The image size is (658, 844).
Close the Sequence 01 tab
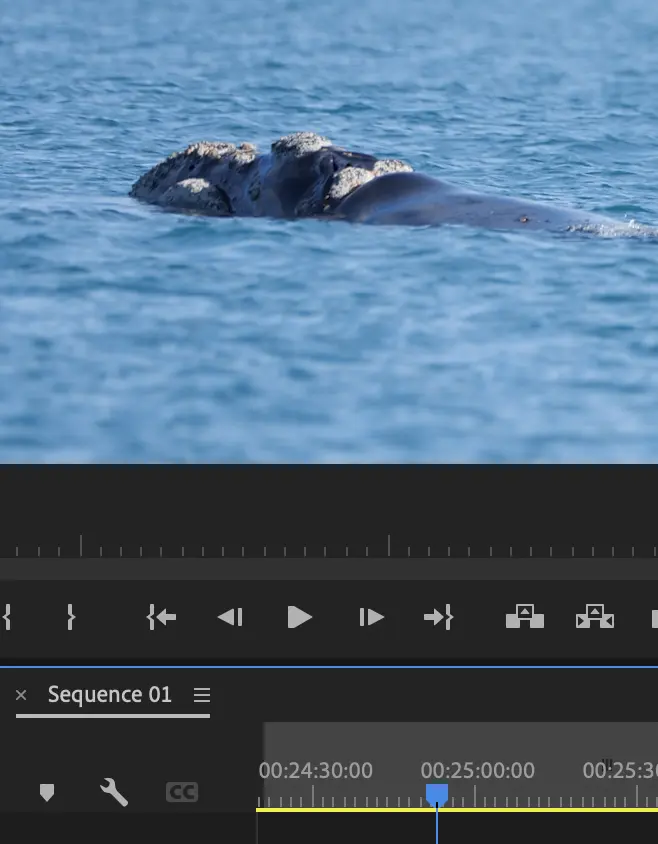tap(21, 695)
